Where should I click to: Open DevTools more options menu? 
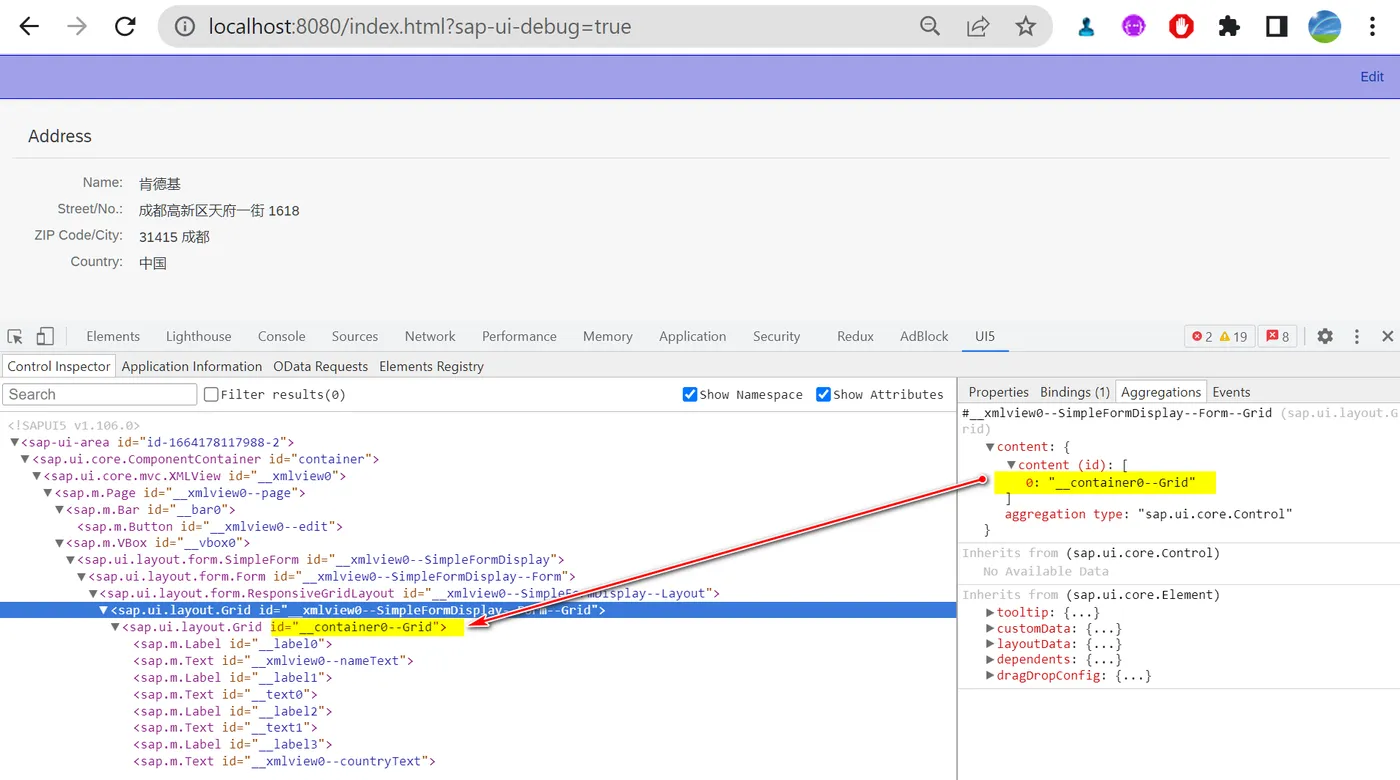click(1357, 336)
